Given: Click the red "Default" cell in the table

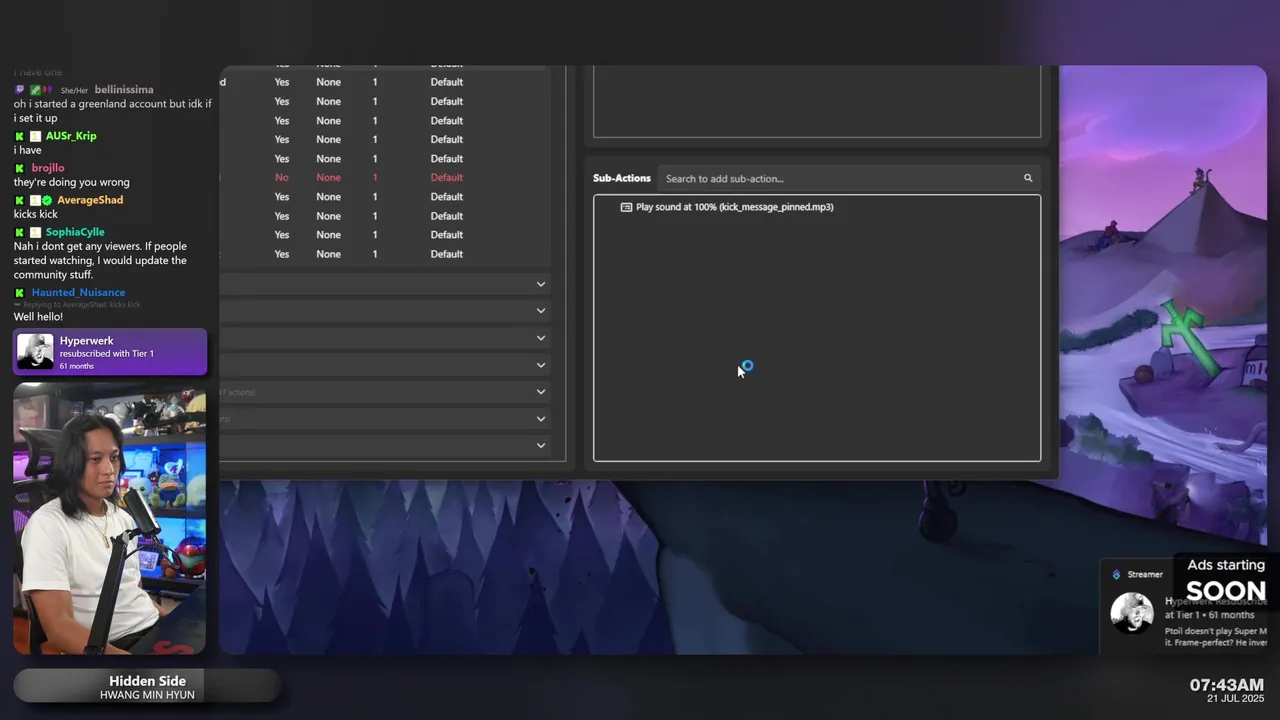Looking at the screenshot, I should [x=446, y=177].
